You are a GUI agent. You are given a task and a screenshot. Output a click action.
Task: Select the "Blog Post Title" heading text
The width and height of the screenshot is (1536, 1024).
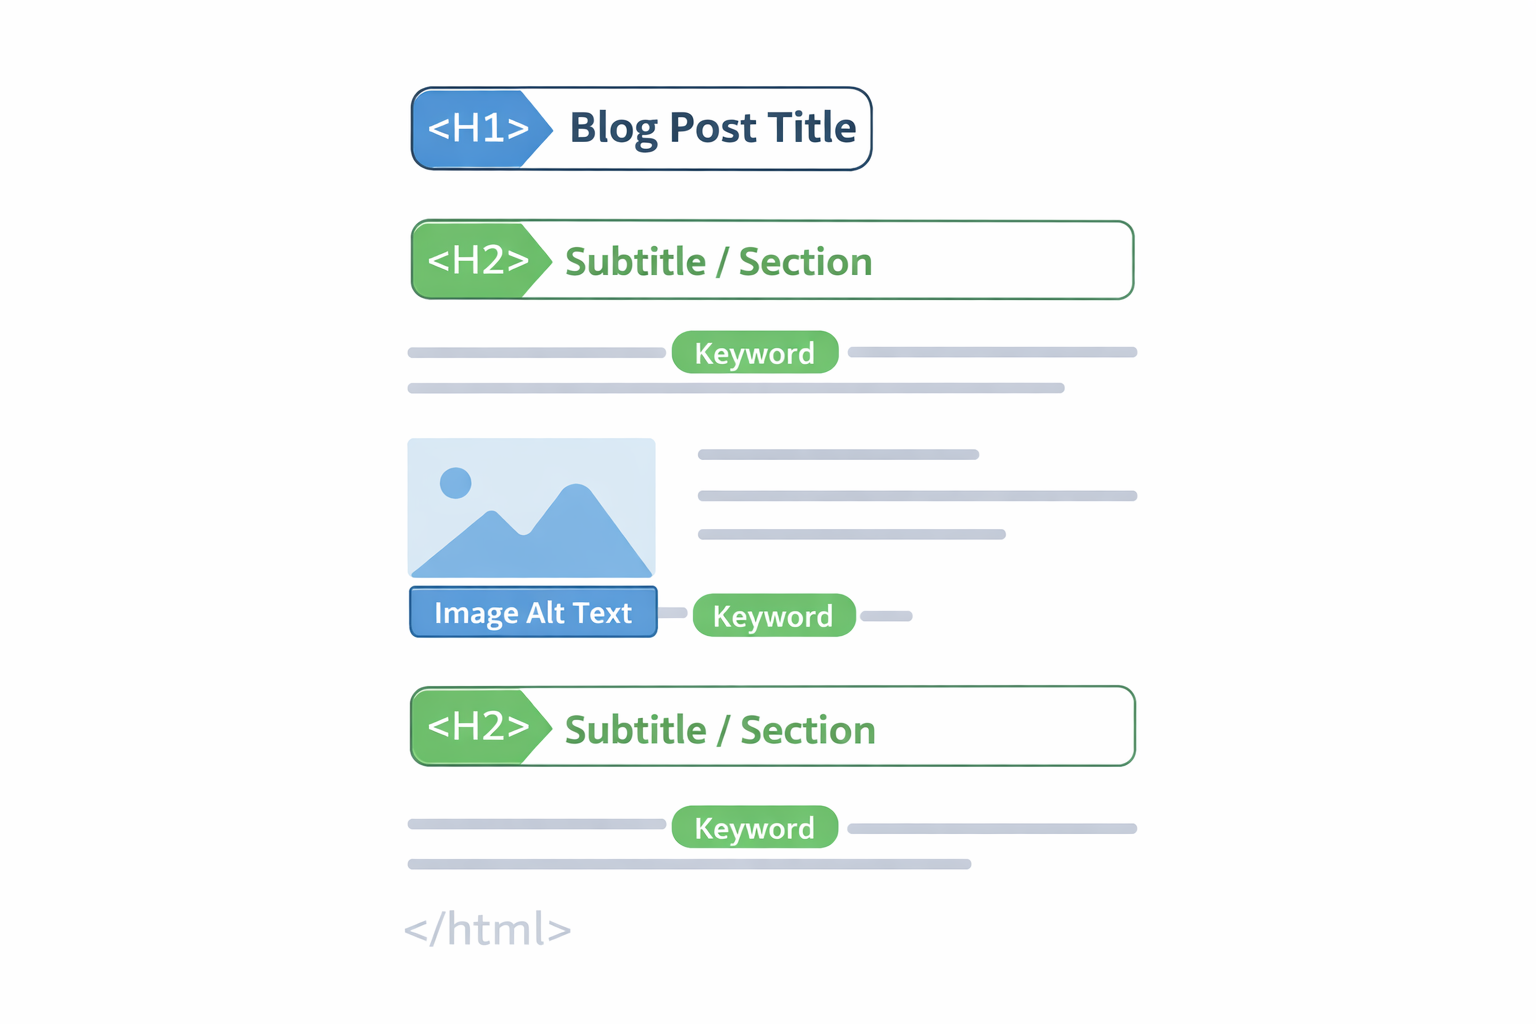(712, 129)
